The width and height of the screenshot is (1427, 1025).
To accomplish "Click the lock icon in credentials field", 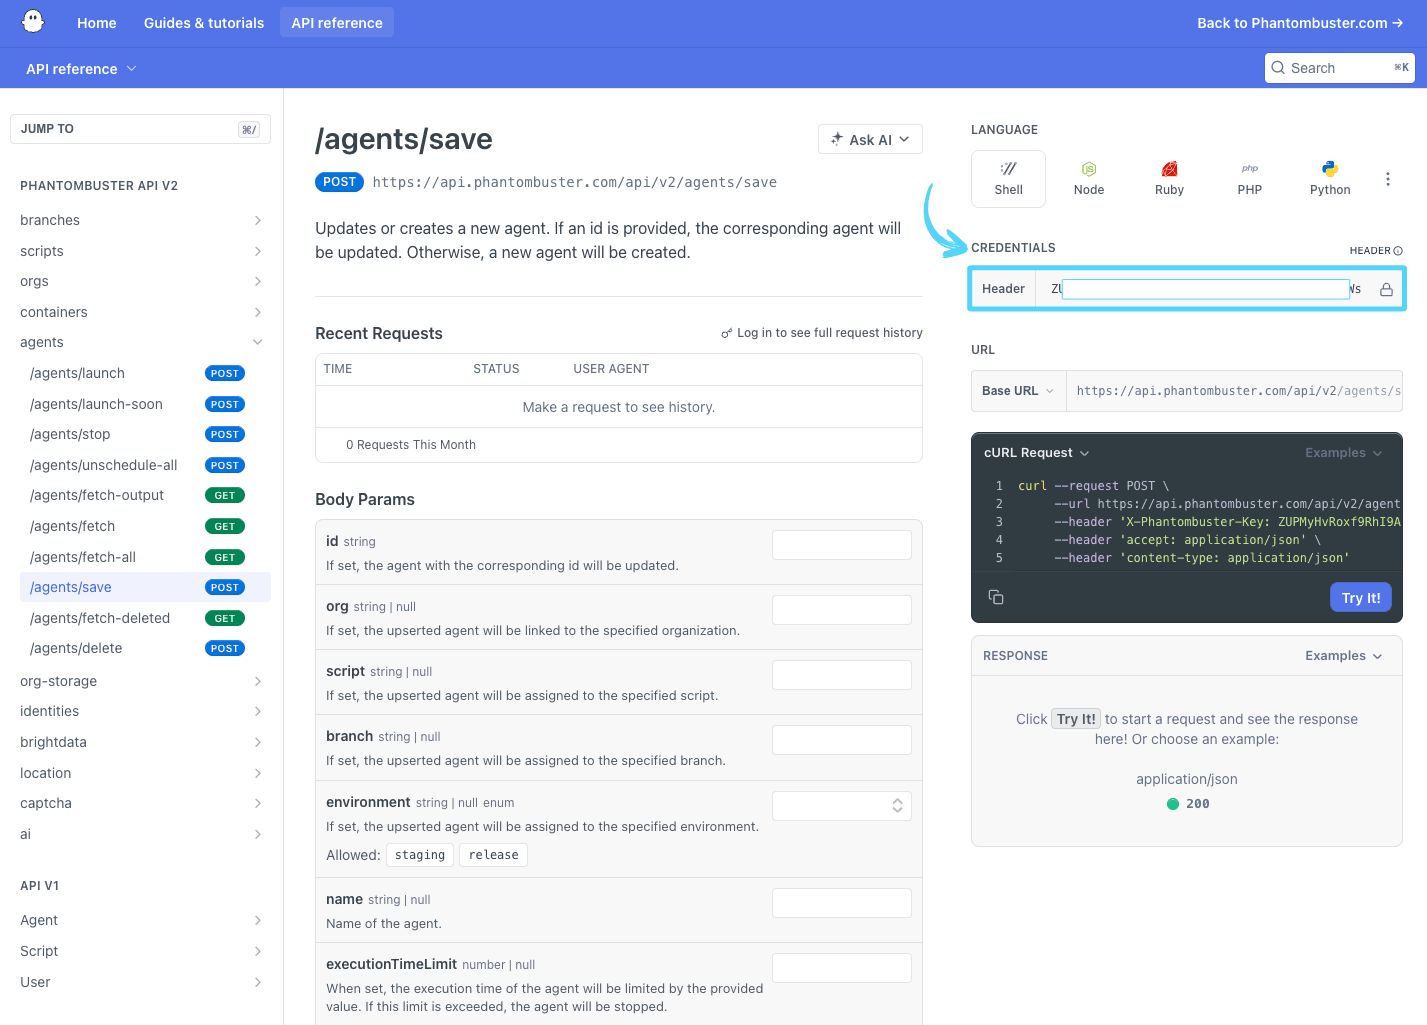I will tap(1386, 289).
